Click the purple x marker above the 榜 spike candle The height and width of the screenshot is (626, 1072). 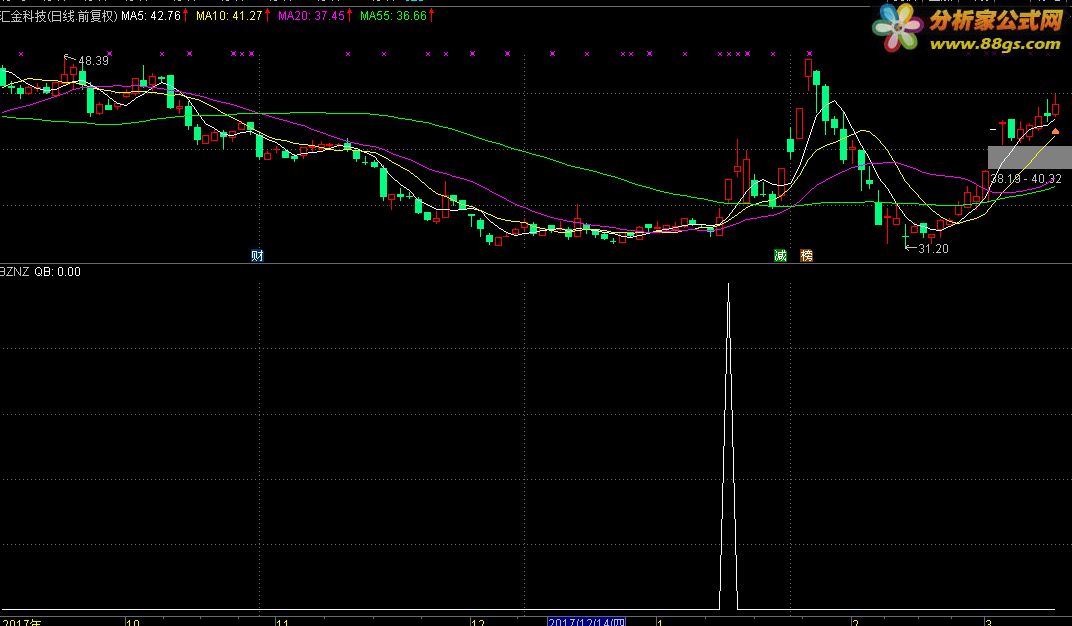809,53
